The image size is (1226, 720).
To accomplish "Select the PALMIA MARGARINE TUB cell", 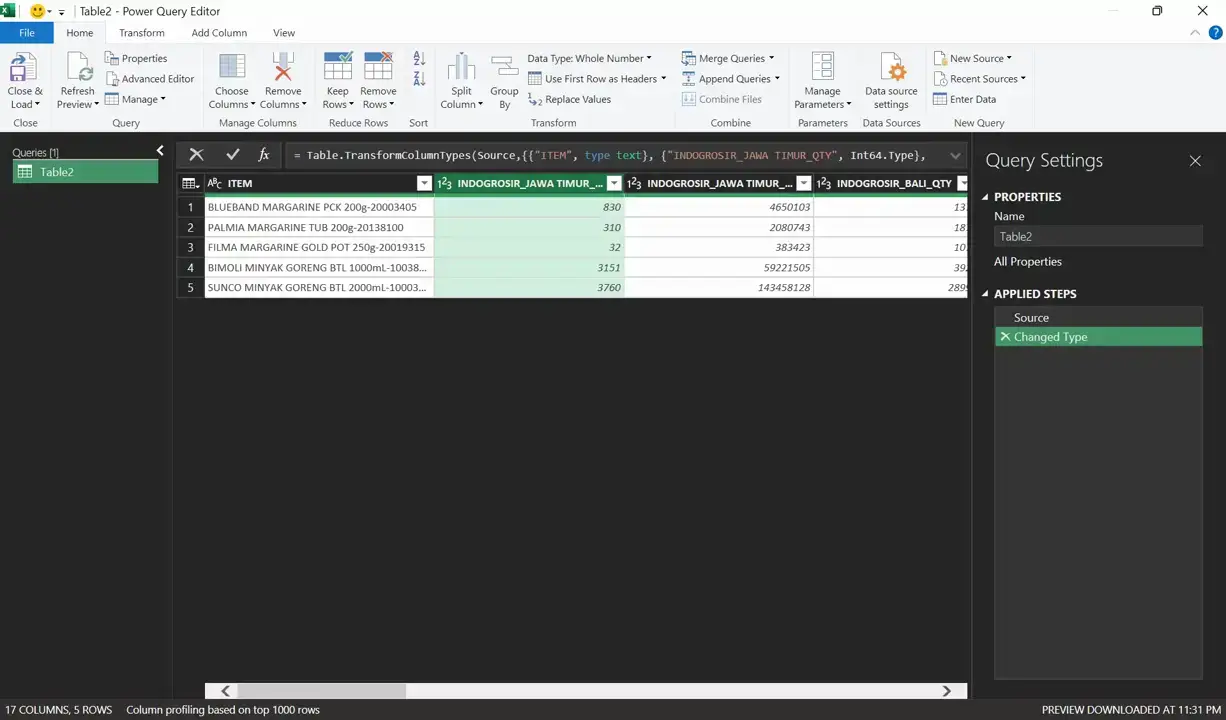I will pos(319,227).
